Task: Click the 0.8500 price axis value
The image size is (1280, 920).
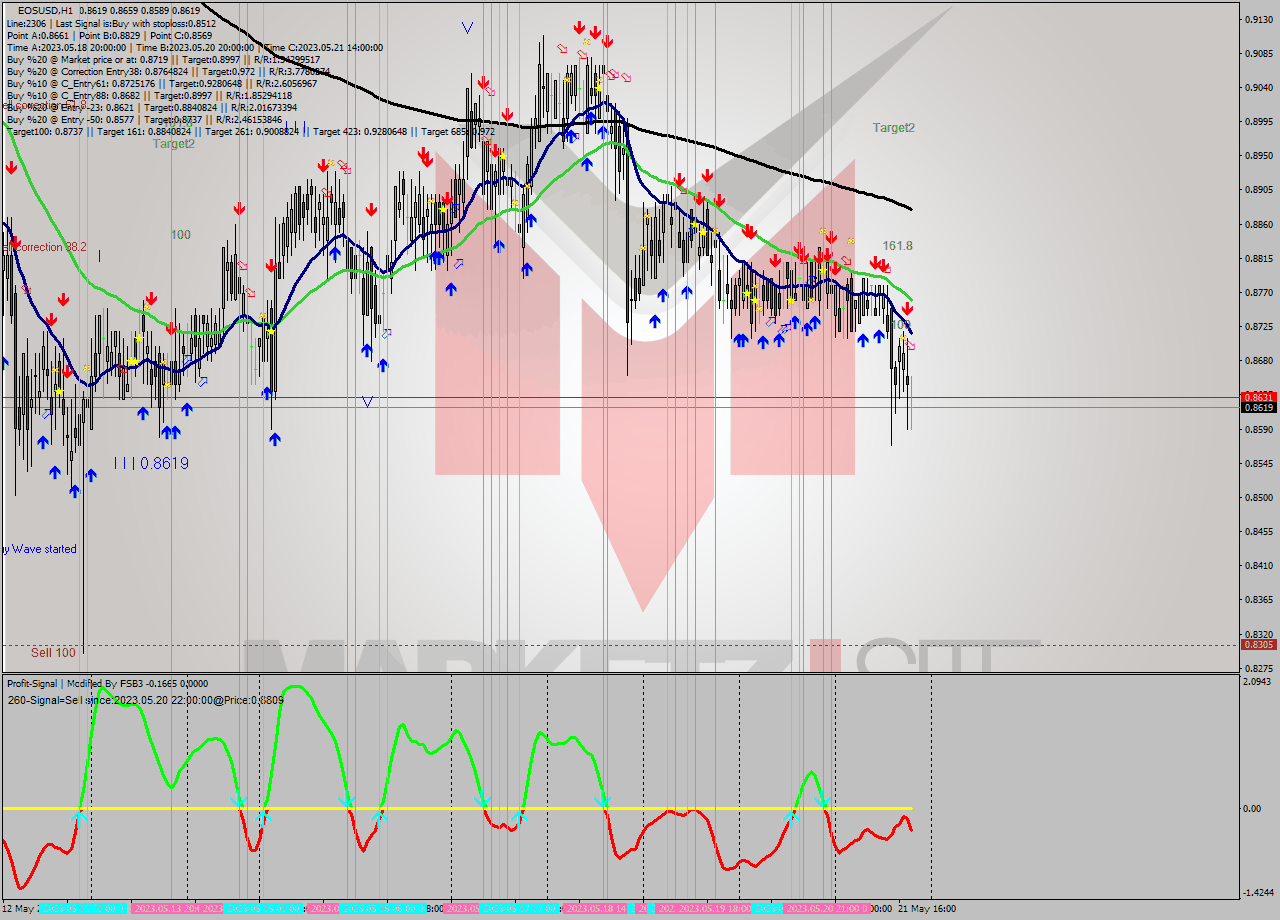Action: 1258,497
